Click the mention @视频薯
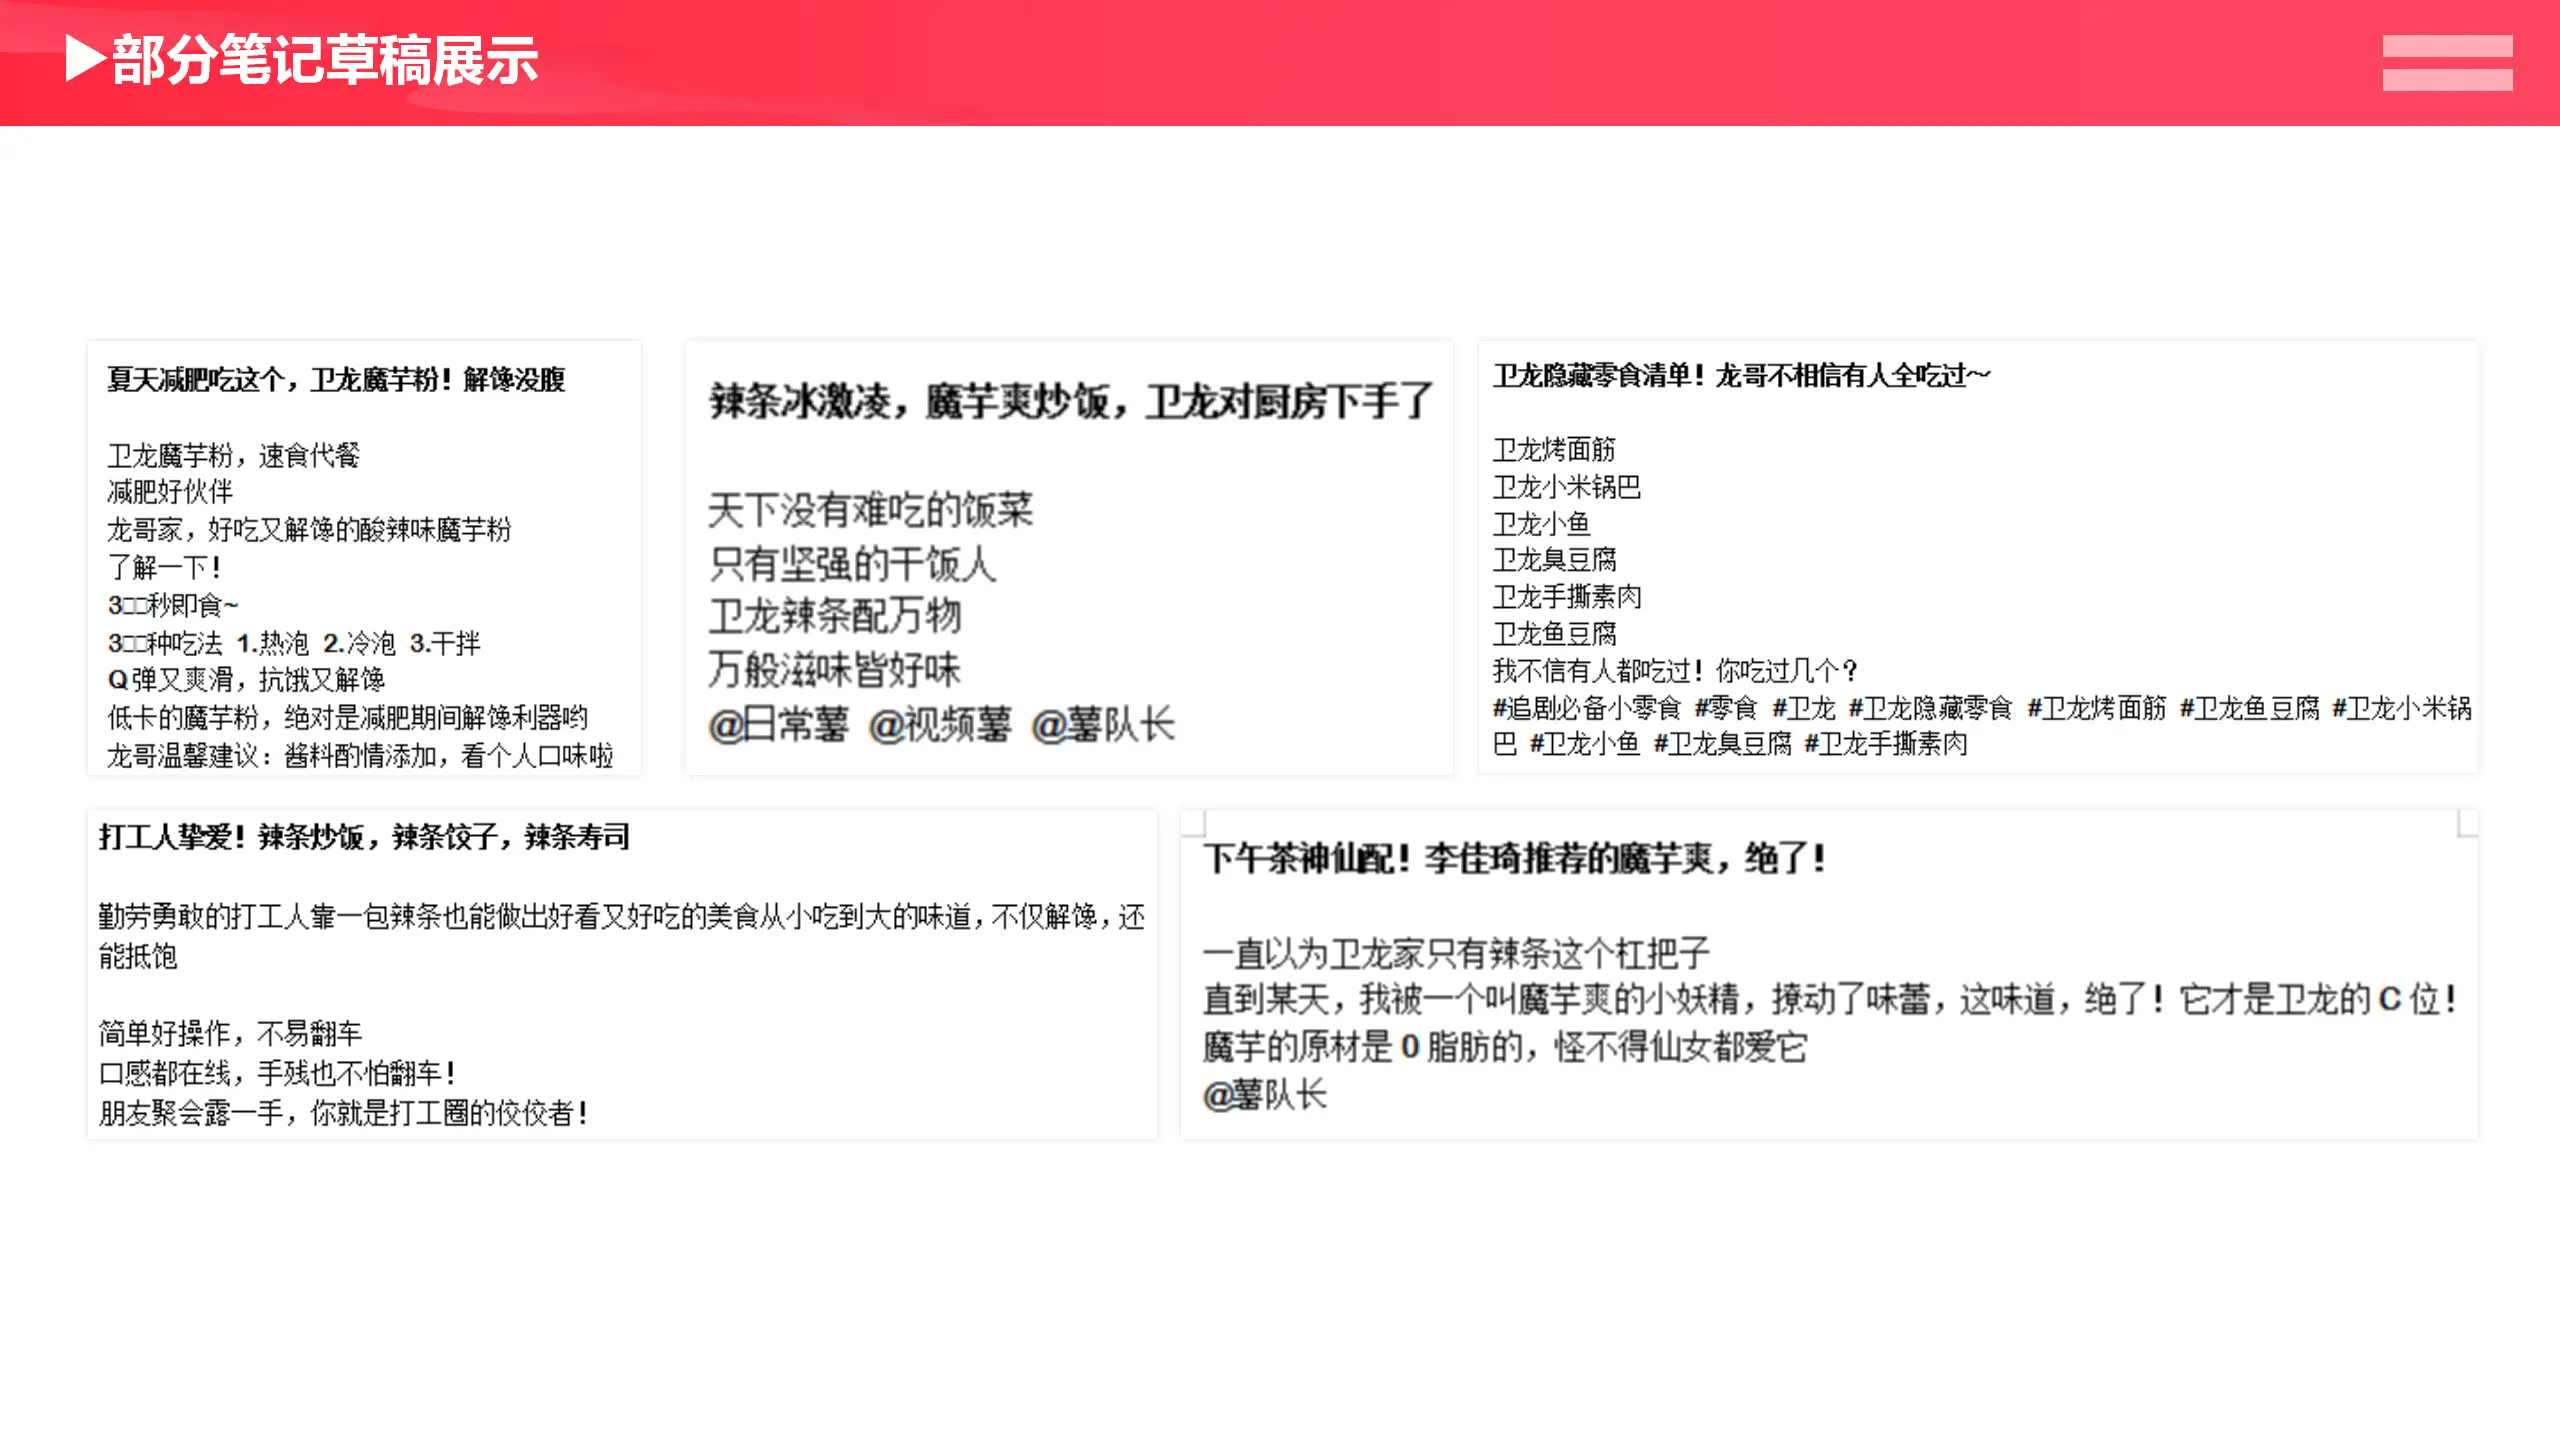2560x1440 pixels. [940, 725]
